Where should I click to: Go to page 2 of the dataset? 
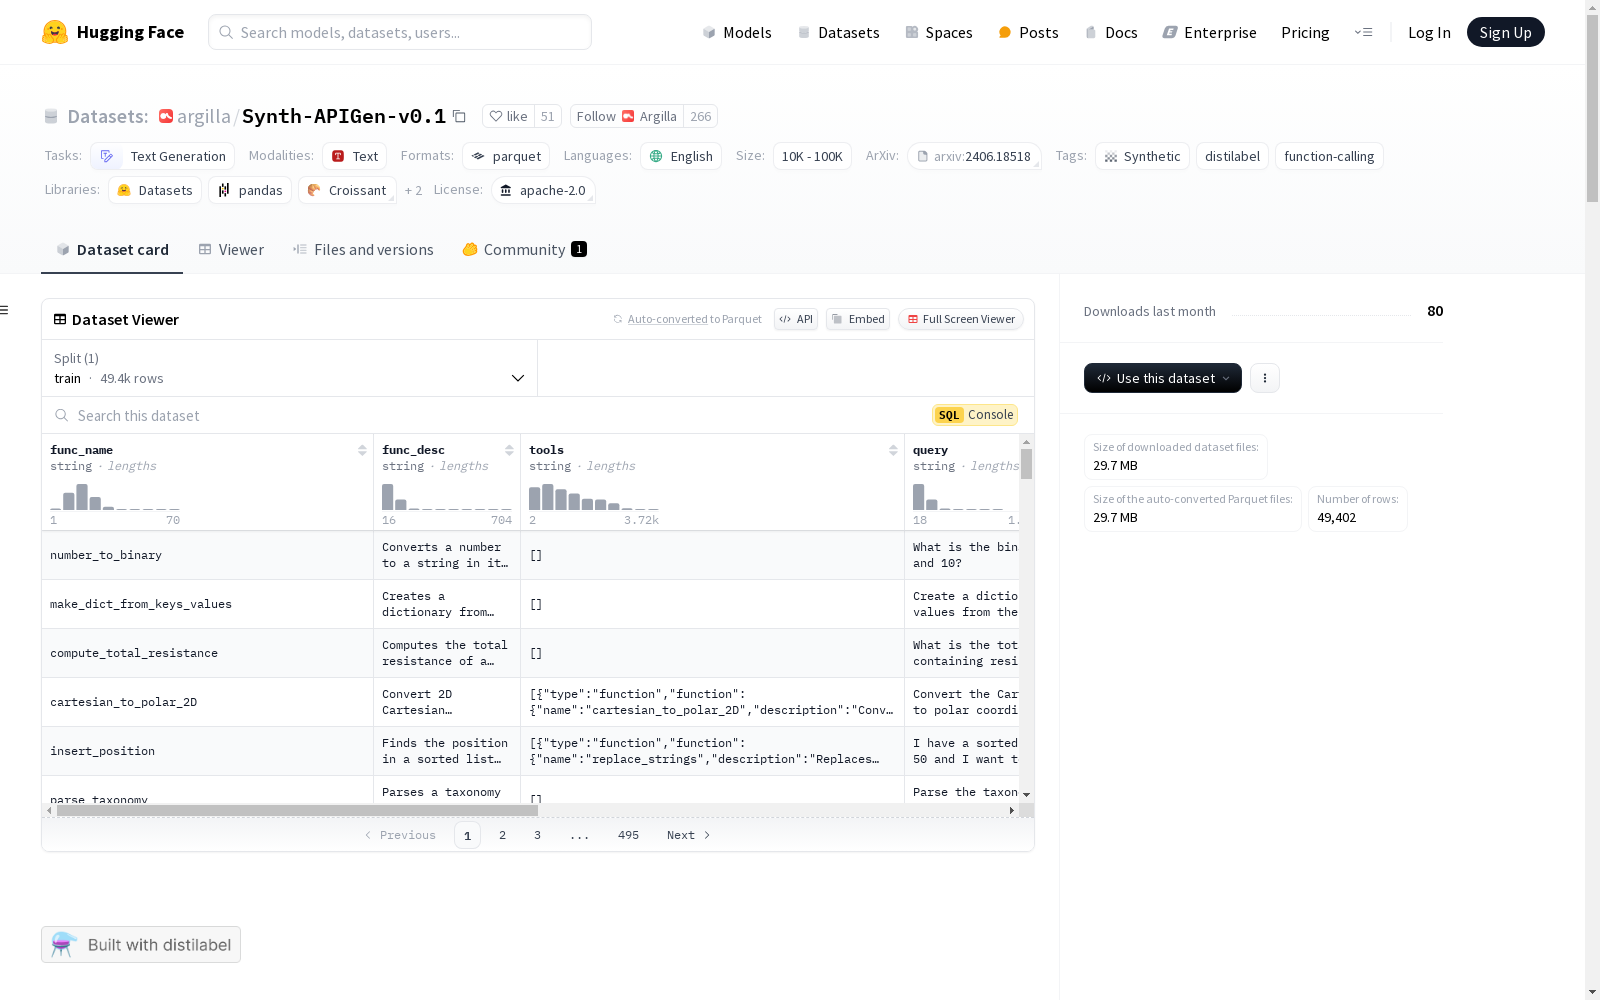pos(502,835)
